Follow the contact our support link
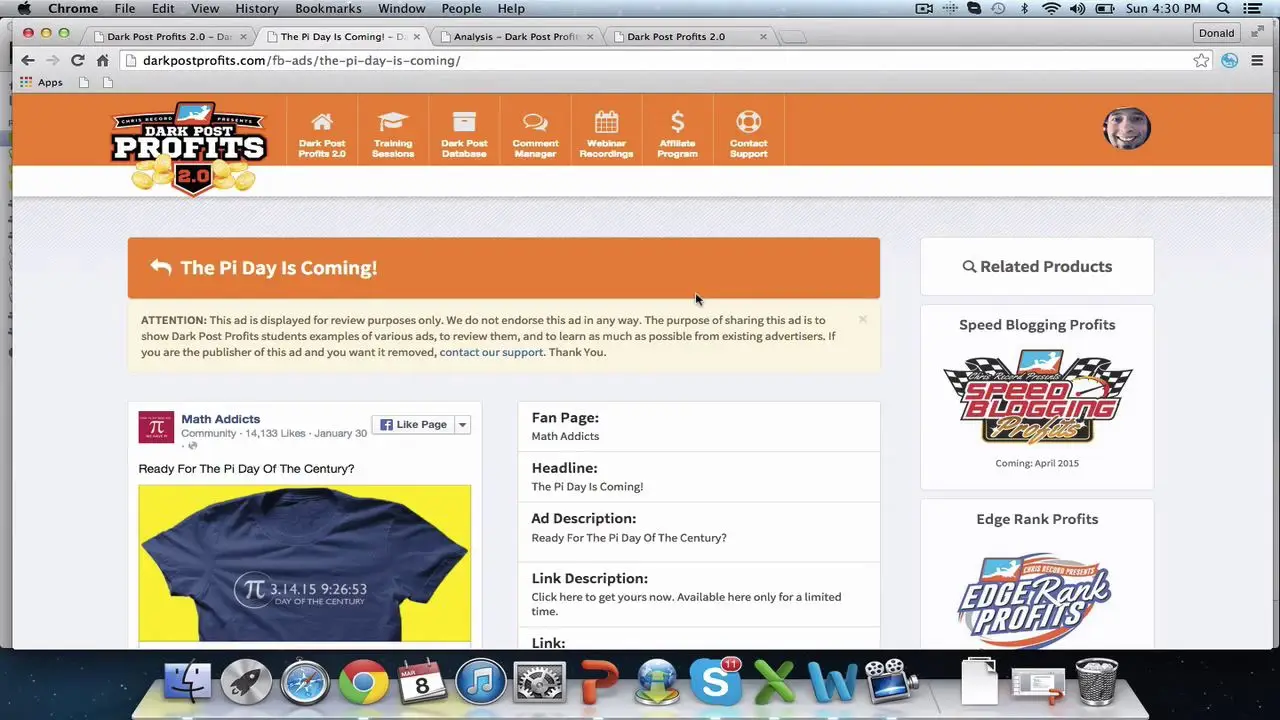 491,352
